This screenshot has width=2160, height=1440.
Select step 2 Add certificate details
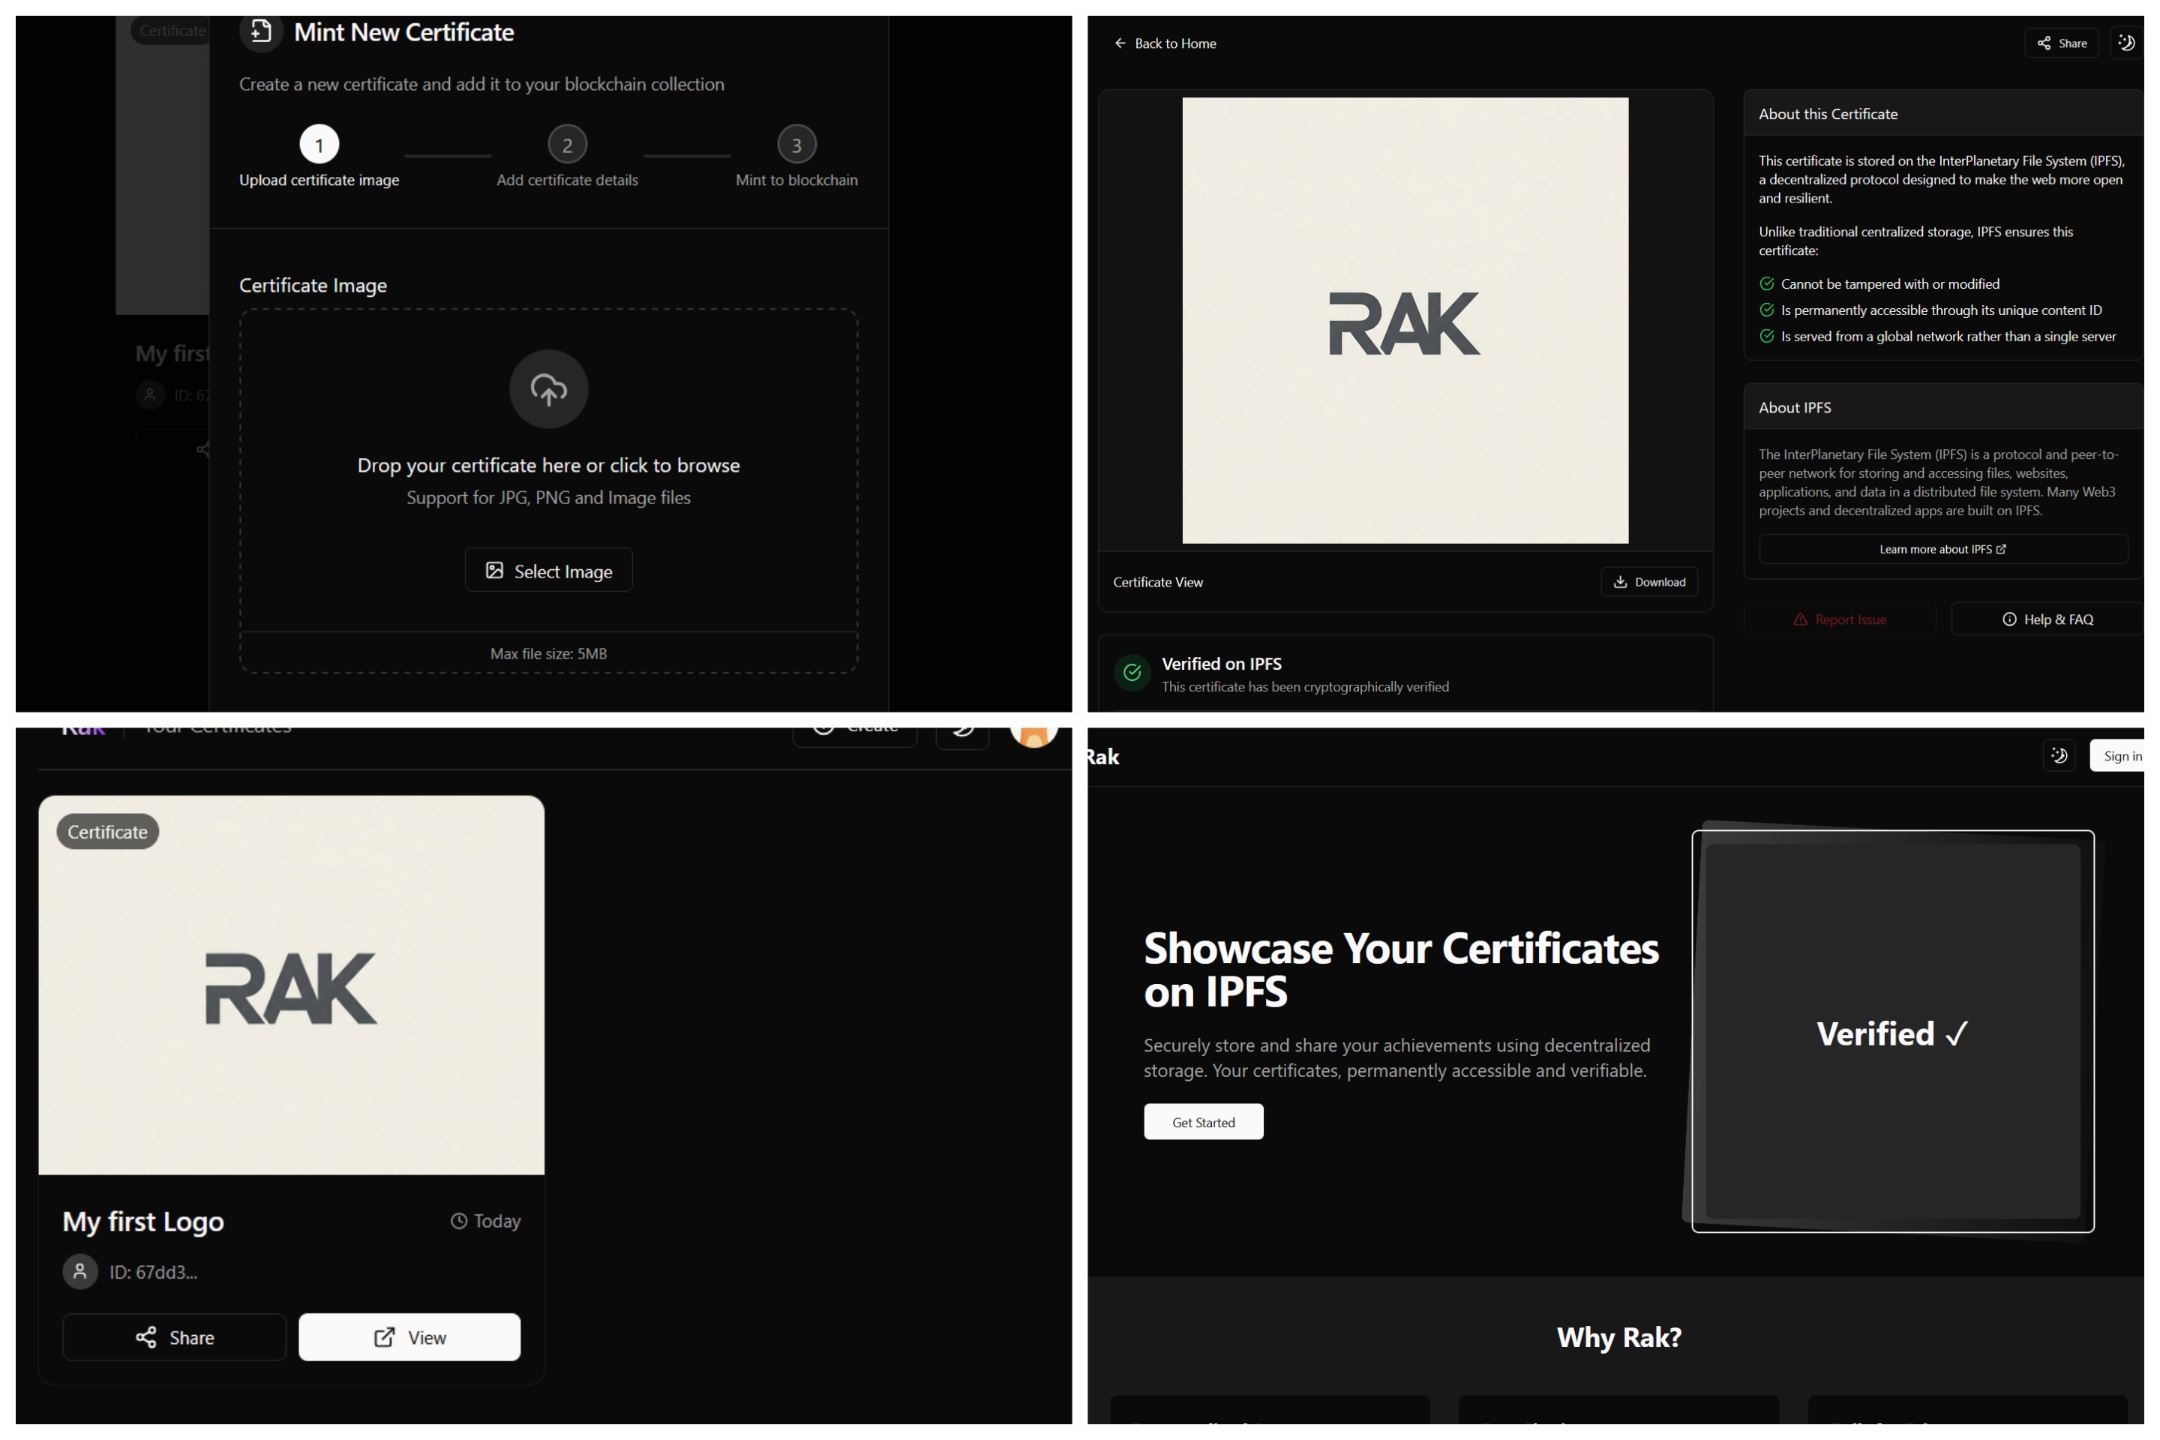click(567, 145)
